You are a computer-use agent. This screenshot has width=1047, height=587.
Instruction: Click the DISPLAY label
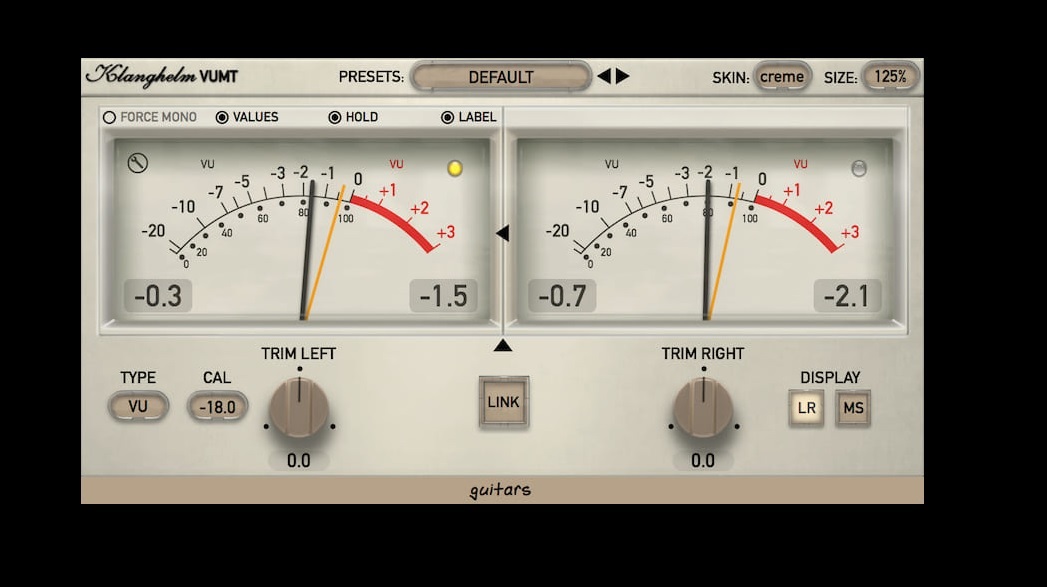tap(830, 378)
